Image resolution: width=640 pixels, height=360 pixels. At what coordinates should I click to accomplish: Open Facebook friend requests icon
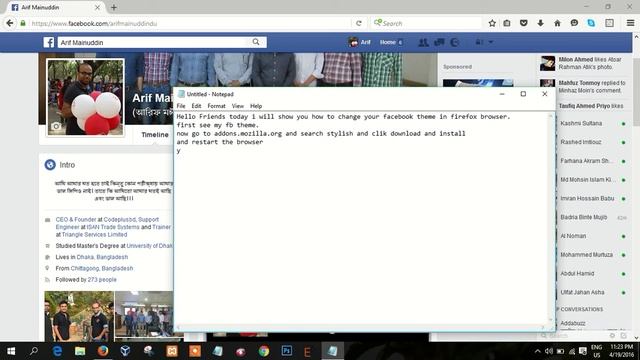click(x=423, y=42)
